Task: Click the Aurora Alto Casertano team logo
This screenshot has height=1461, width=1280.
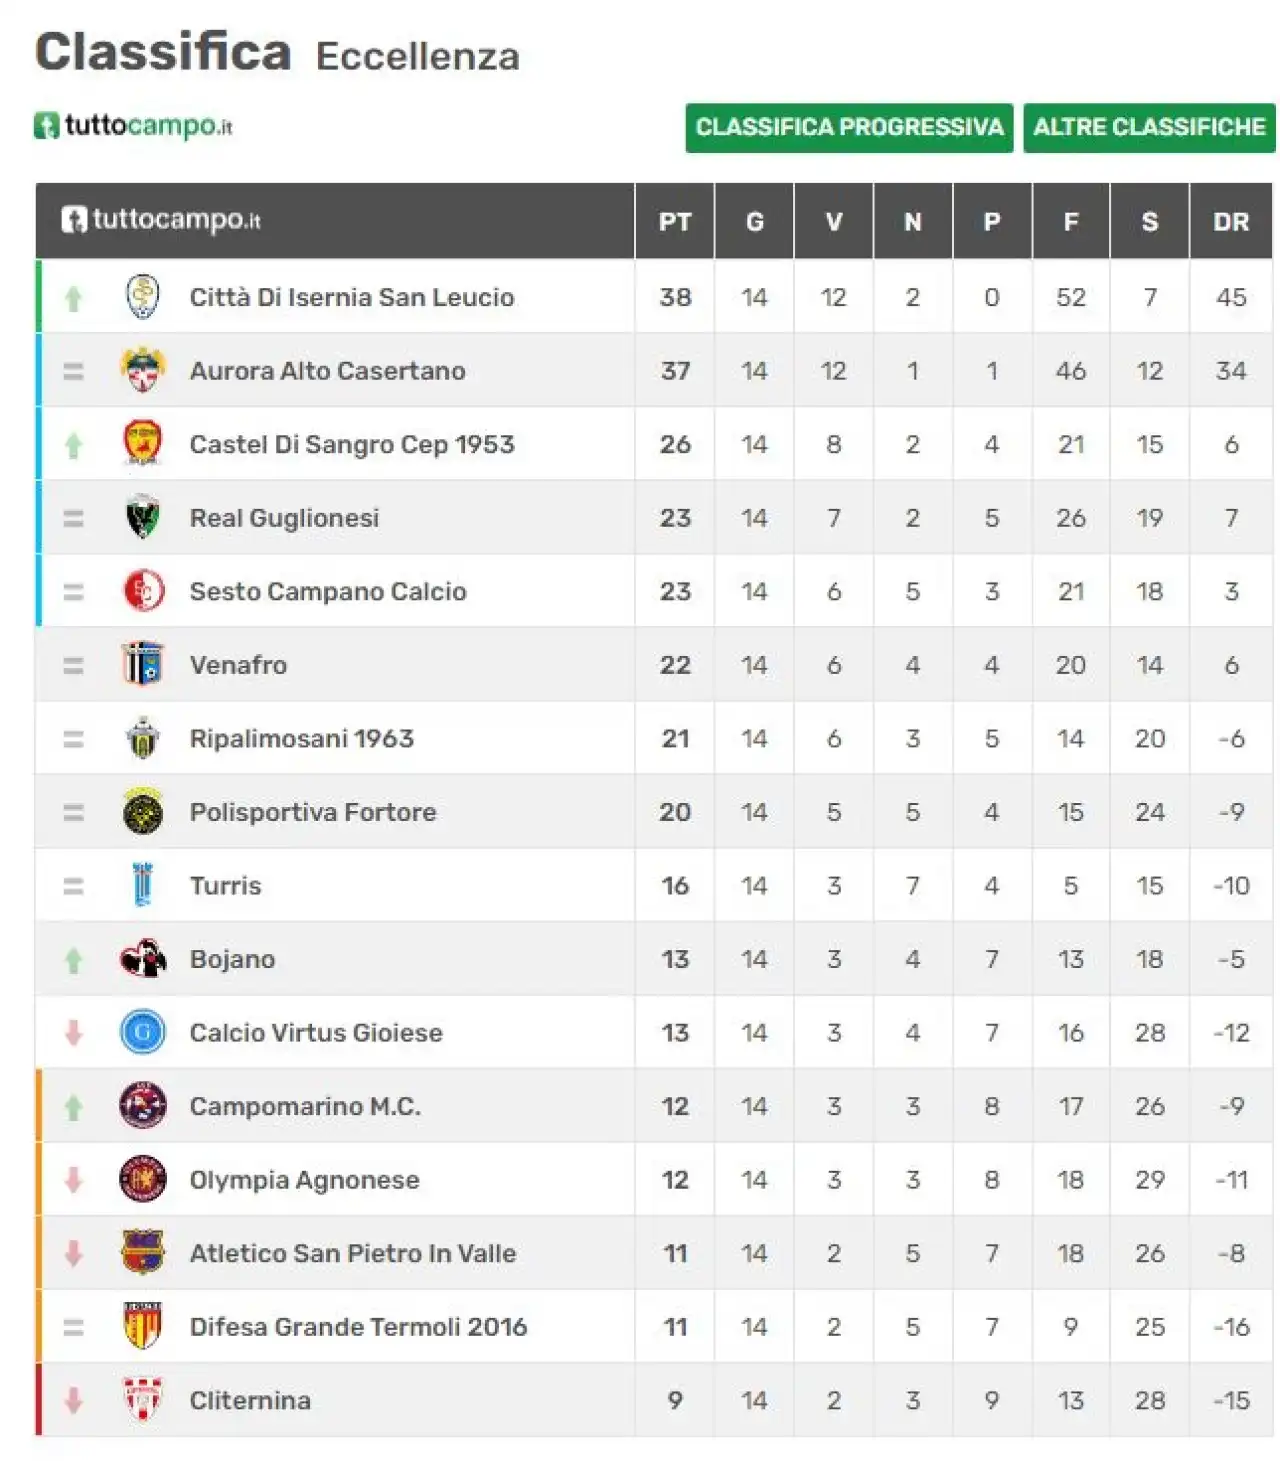Action: (143, 371)
